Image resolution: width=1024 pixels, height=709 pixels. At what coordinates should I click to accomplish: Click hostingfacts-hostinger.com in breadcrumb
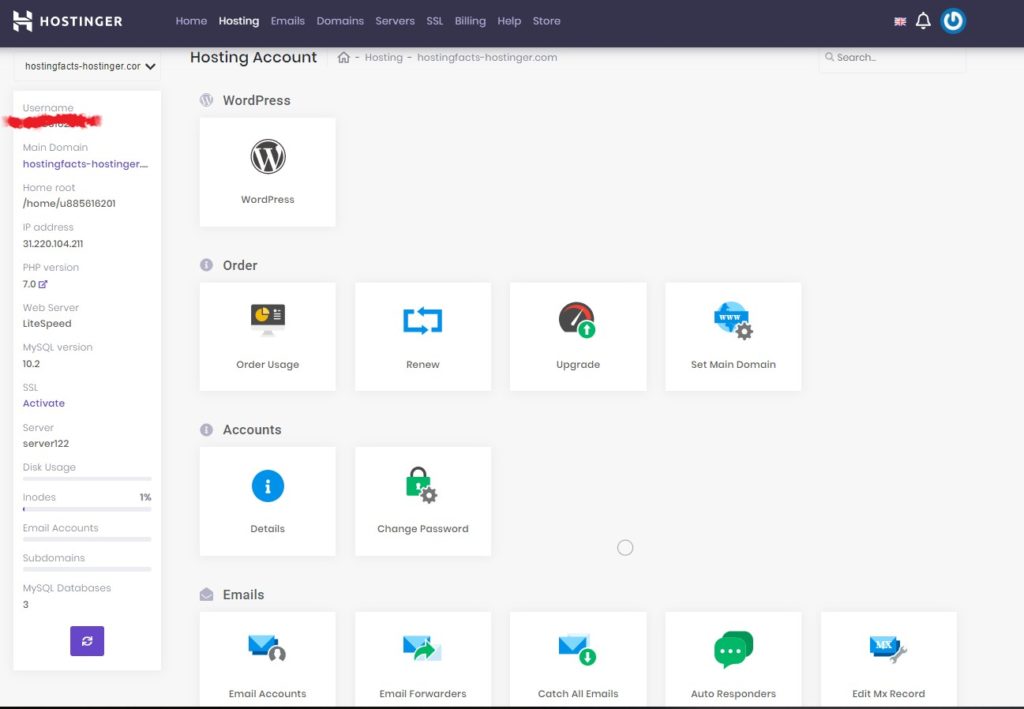click(487, 57)
